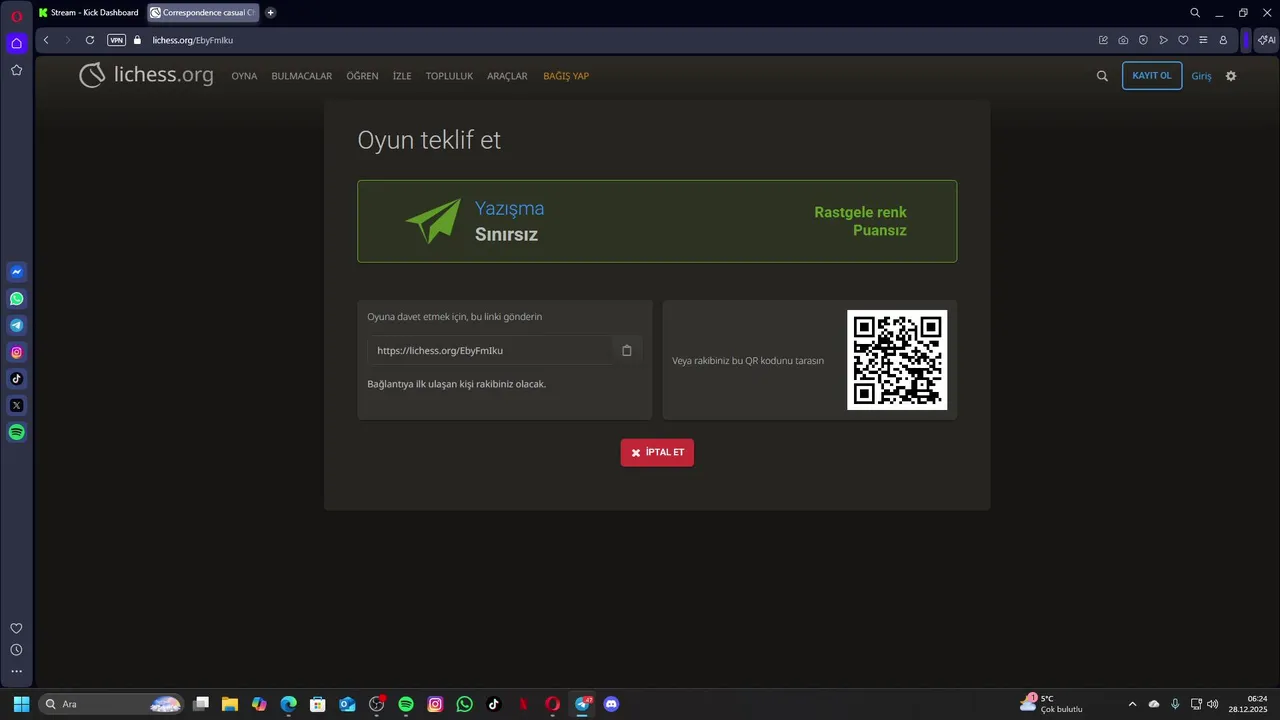Image resolution: width=1280 pixels, height=720 pixels.
Task: Open X (Twitter) in Opera sidebar
Action: coord(17,406)
